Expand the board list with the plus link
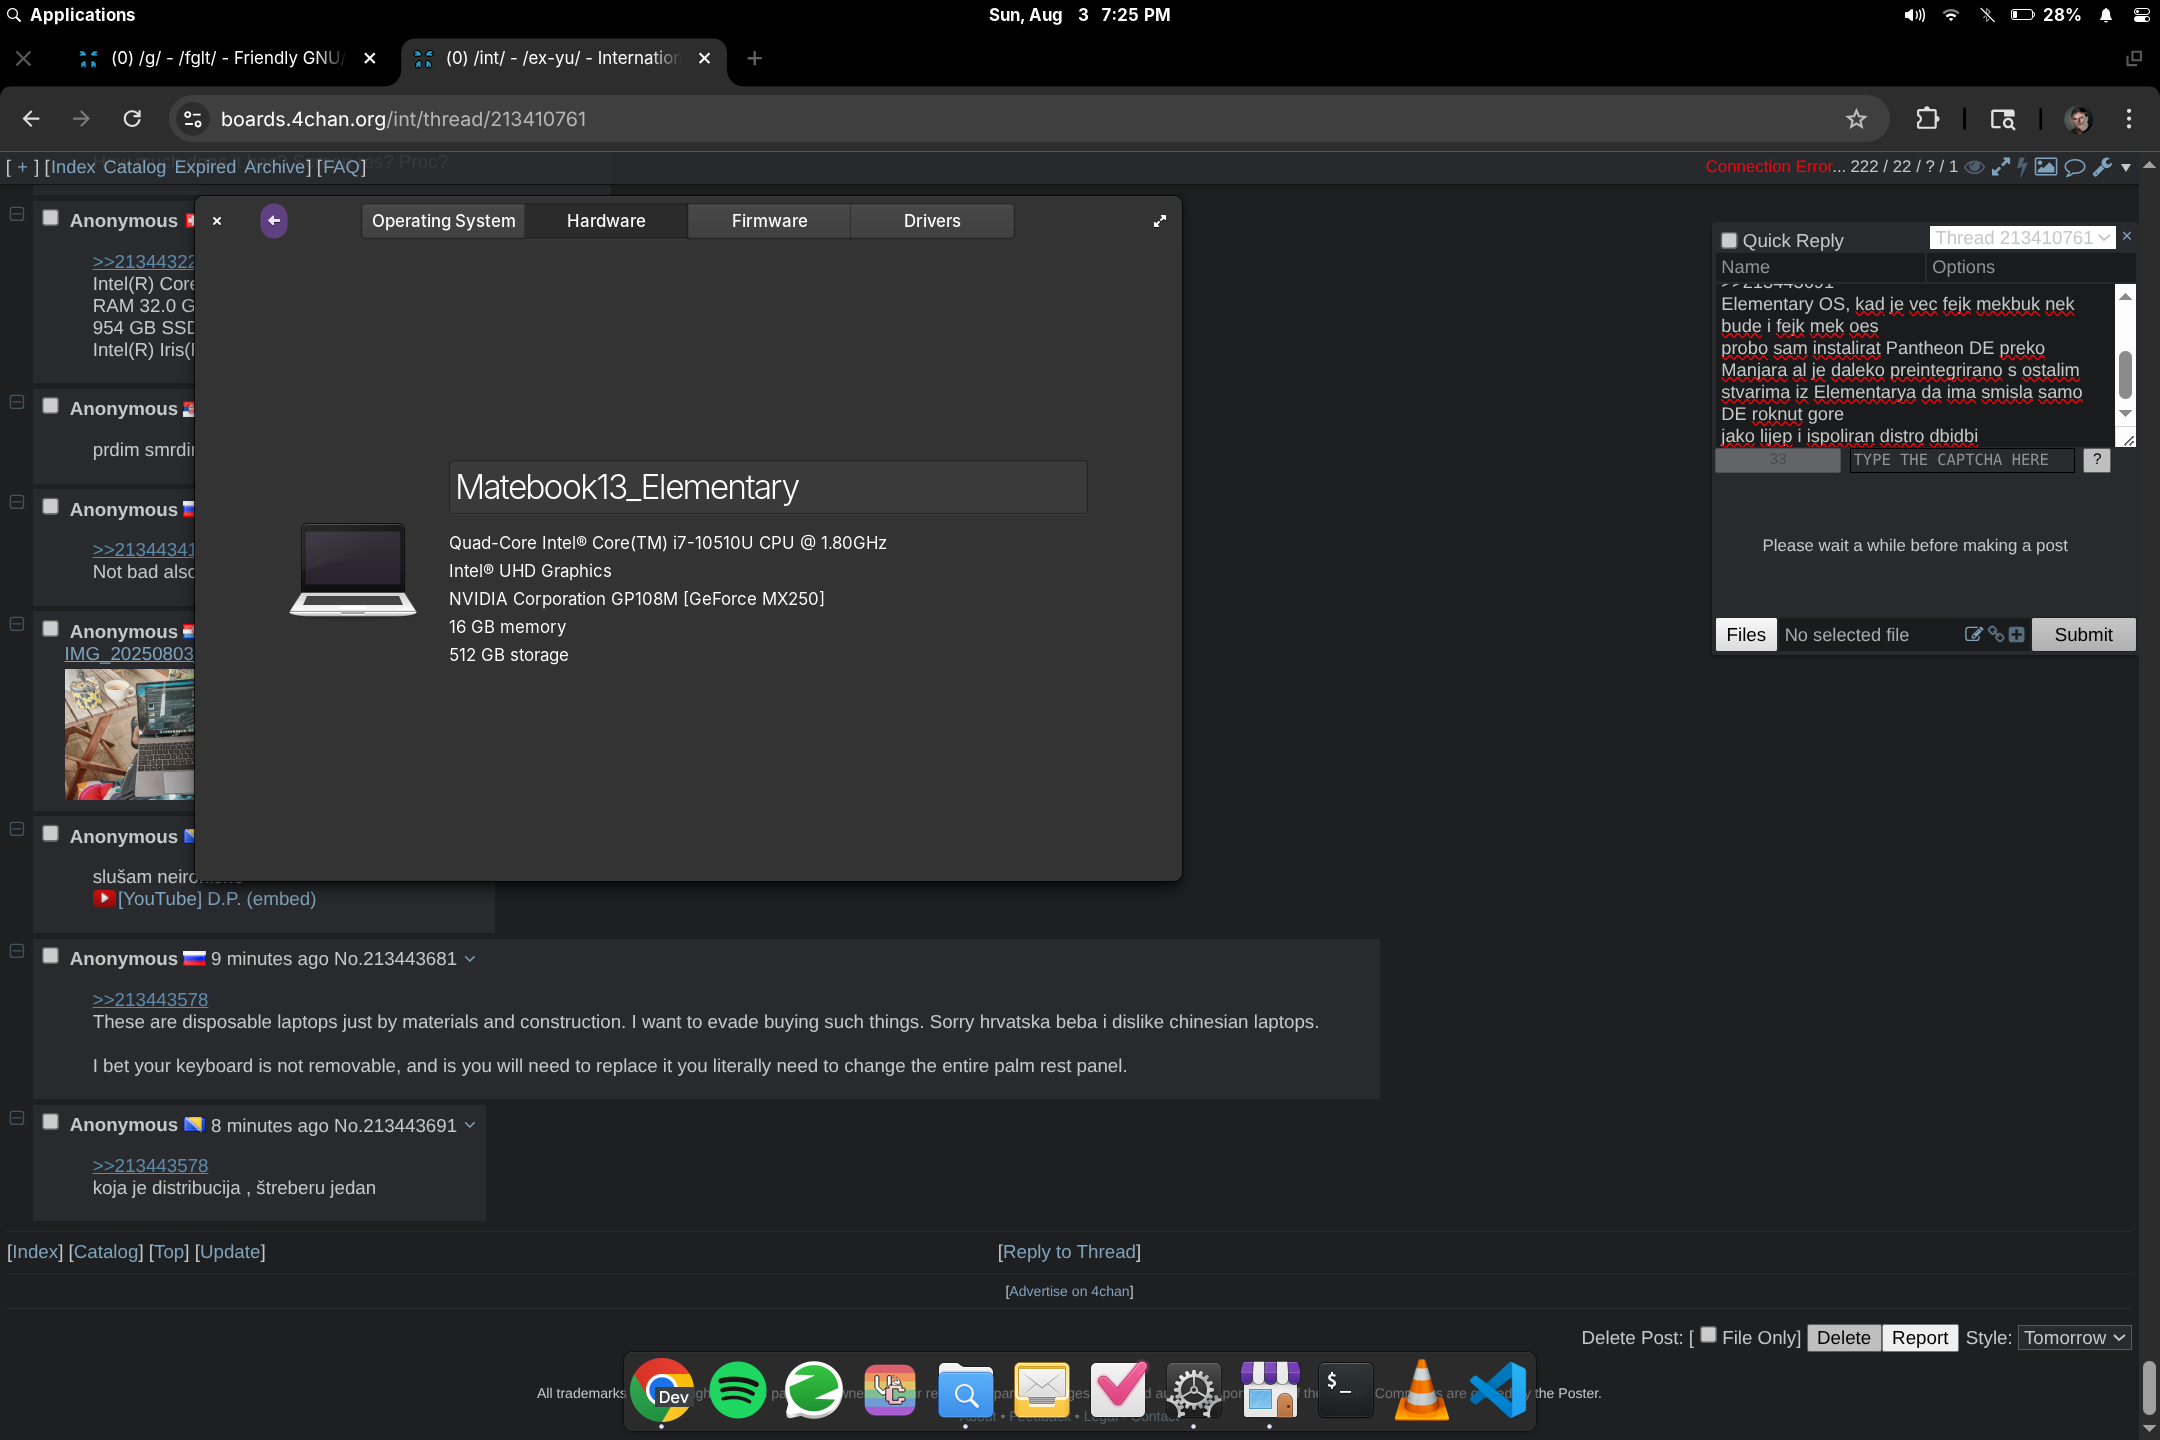2160x1440 pixels. click(x=22, y=167)
